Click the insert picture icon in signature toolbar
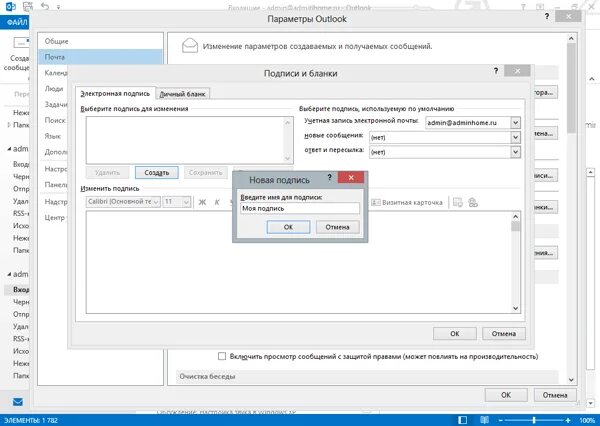 [x=458, y=202]
